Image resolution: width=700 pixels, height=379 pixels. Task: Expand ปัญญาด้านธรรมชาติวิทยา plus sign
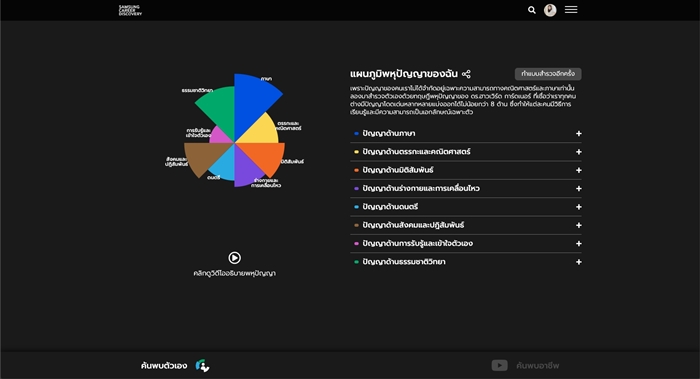[579, 262]
